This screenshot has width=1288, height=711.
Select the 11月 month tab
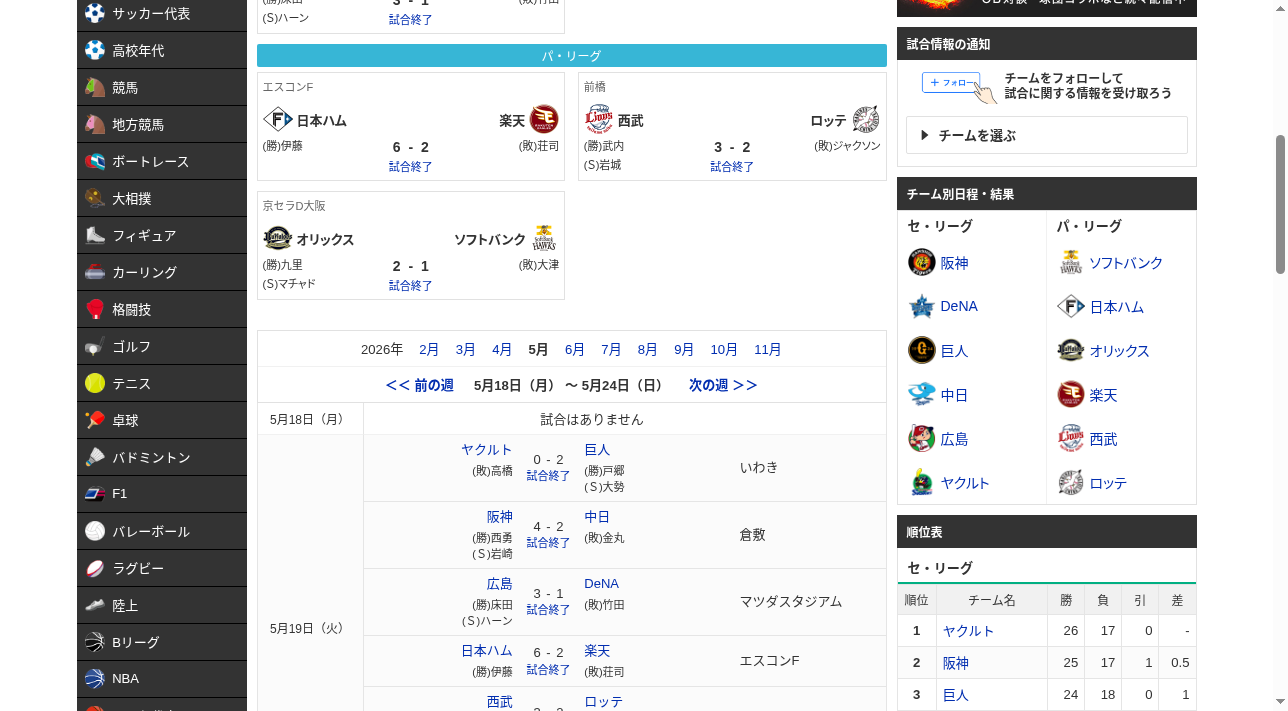tap(768, 349)
